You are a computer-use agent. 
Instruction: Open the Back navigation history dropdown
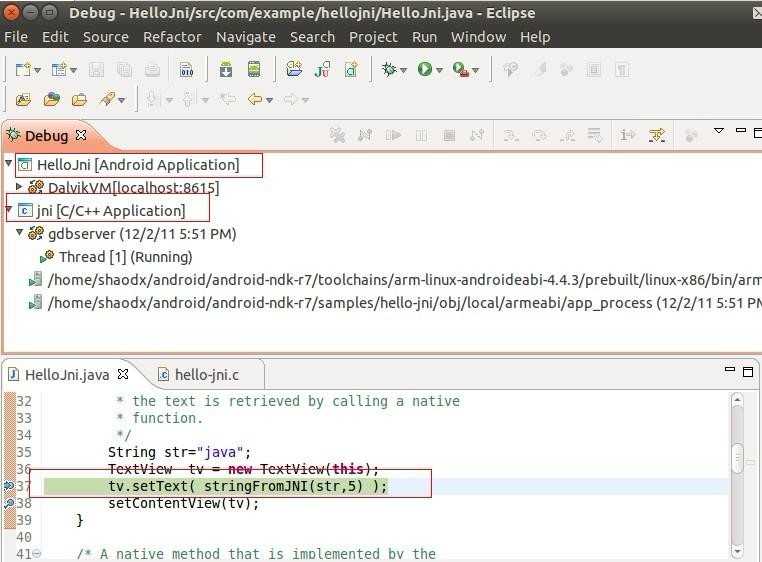(269, 101)
